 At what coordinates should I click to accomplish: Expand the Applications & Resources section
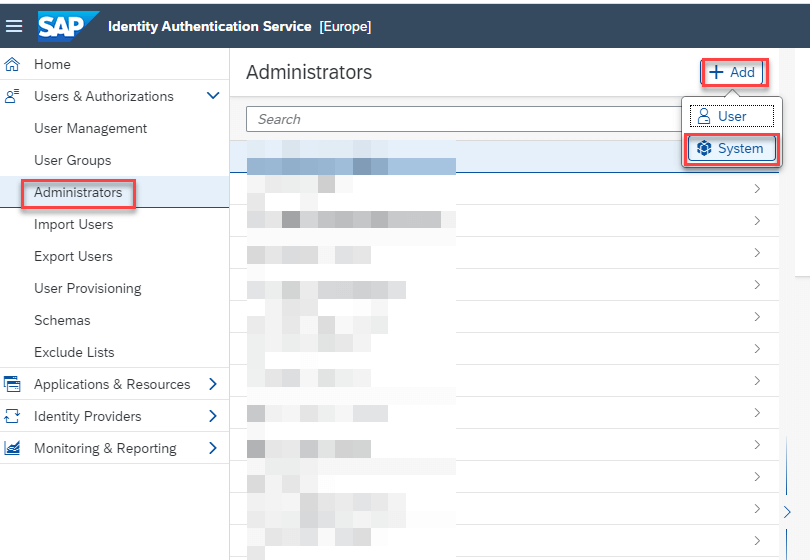(x=213, y=384)
